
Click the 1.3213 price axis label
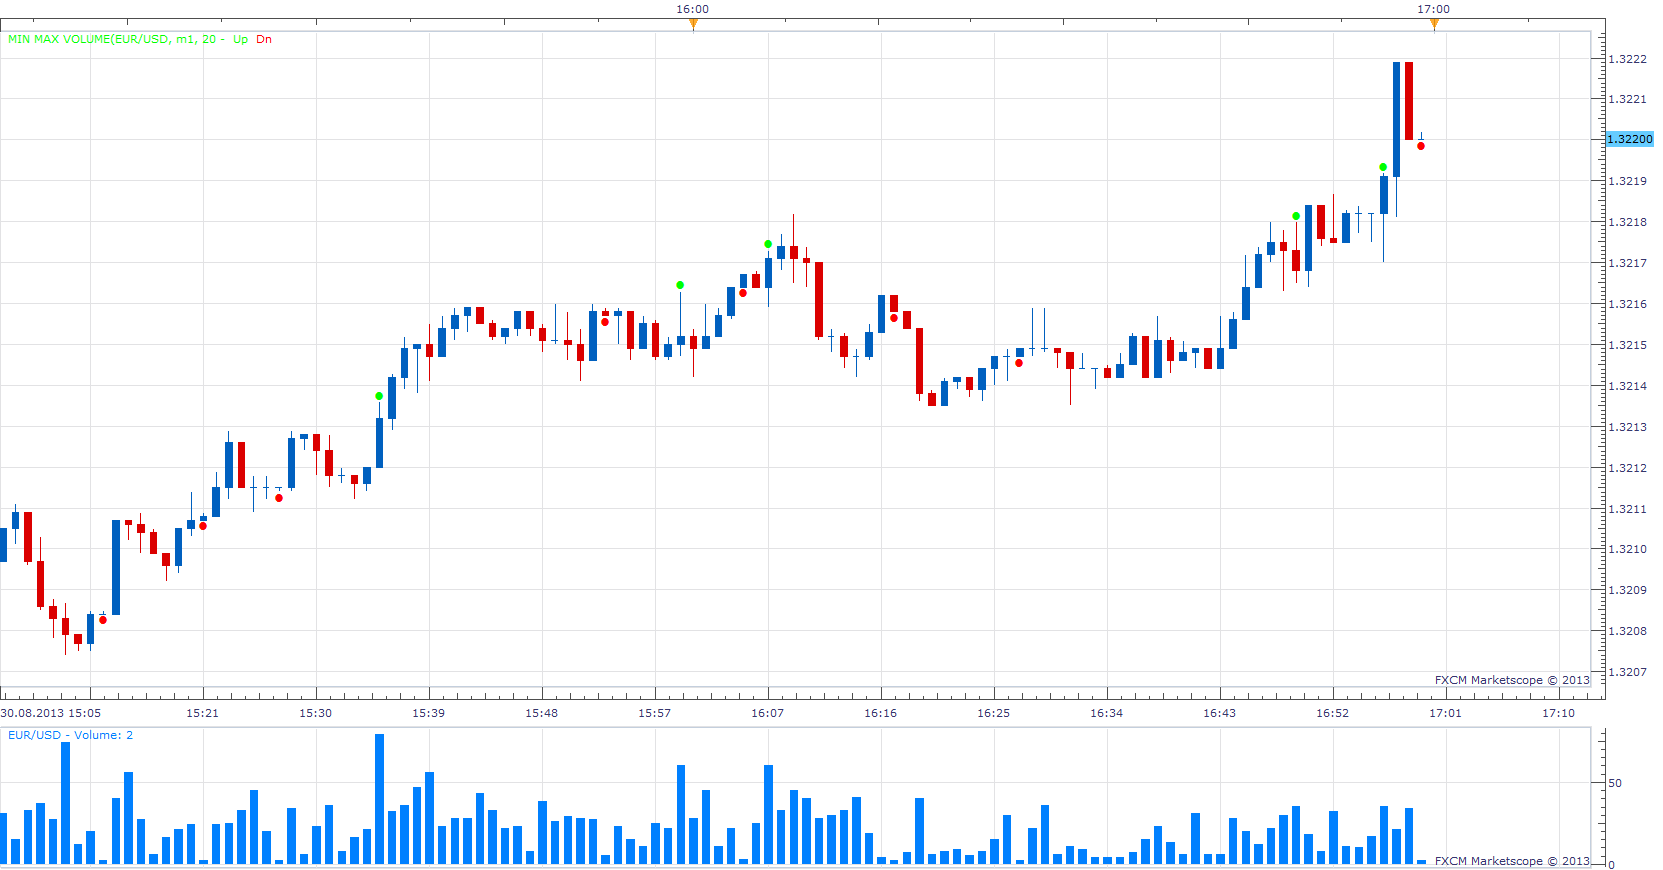tap(1627, 427)
